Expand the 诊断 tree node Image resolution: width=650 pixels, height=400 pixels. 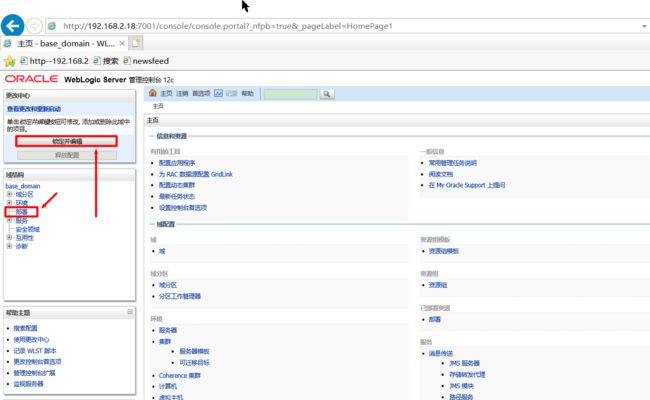click(9, 246)
